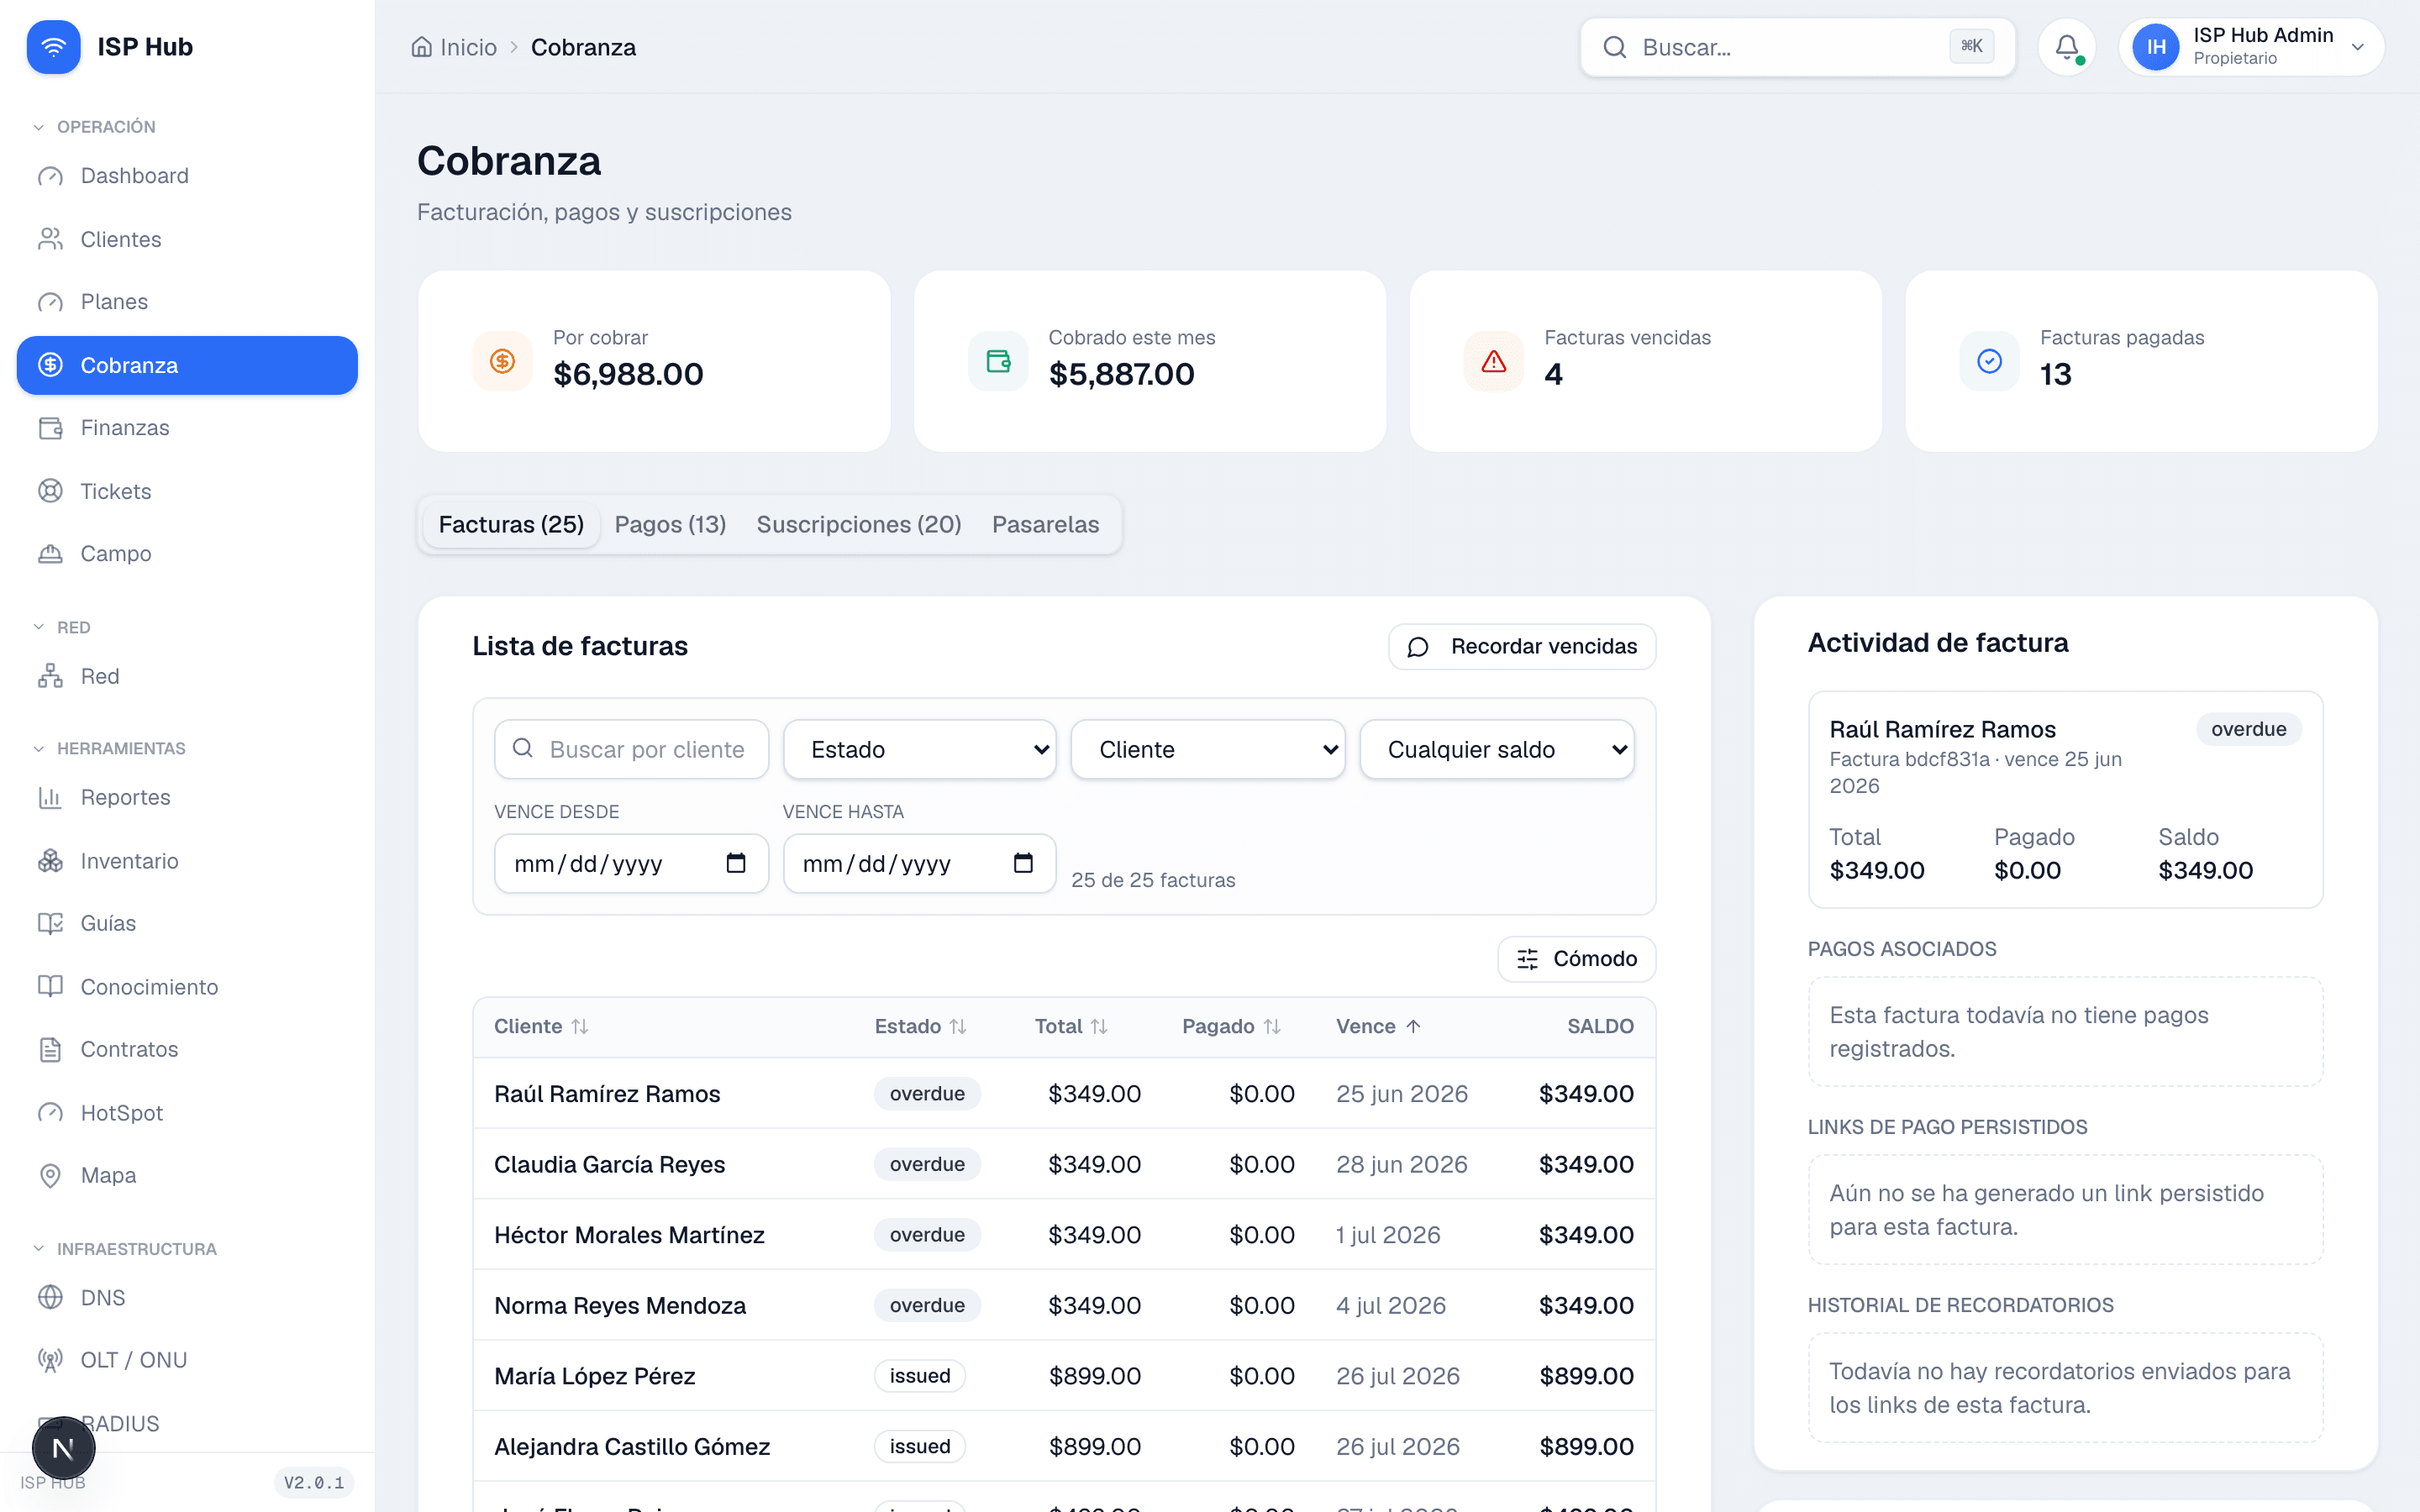Viewport: 2420px width, 1512px height.
Task: Open OLT / ONU in the sidebar
Action: click(187, 1360)
